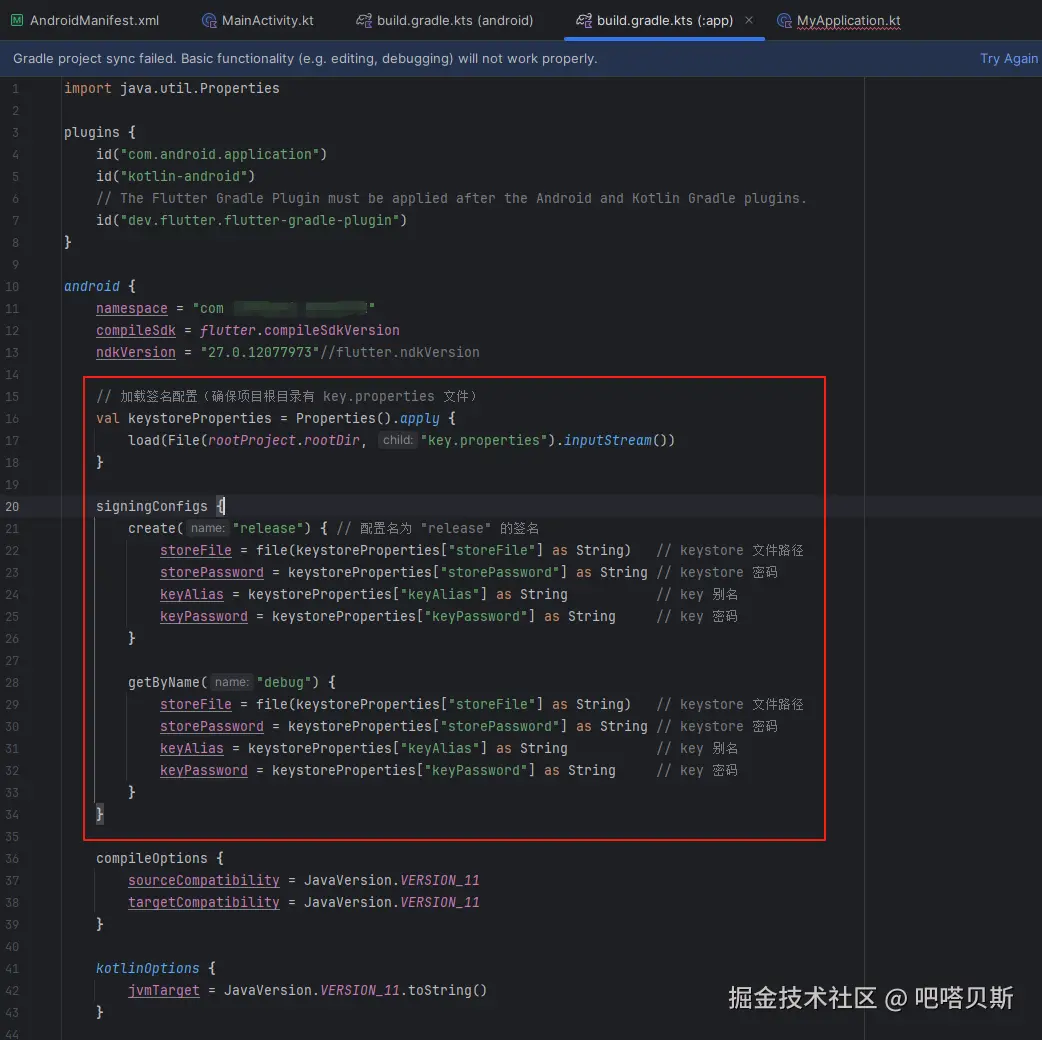Click 'storeFile' on line 29
1042x1040 pixels.
coord(195,704)
